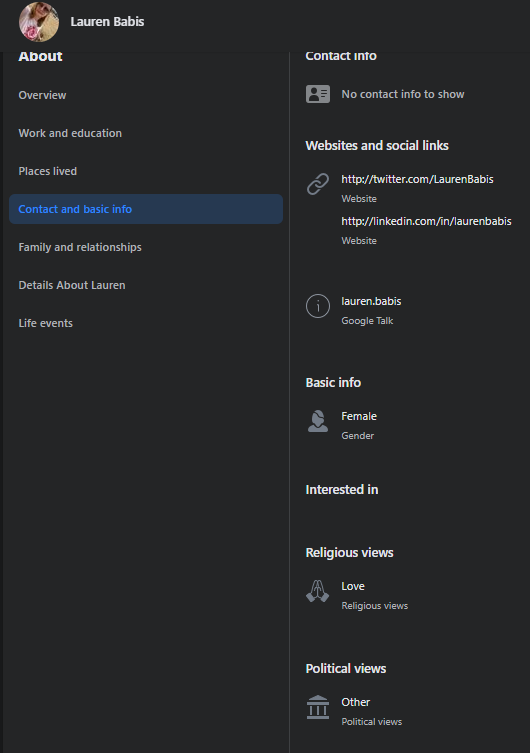
Task: Select Contact and basic info tab
Action: 146,209
